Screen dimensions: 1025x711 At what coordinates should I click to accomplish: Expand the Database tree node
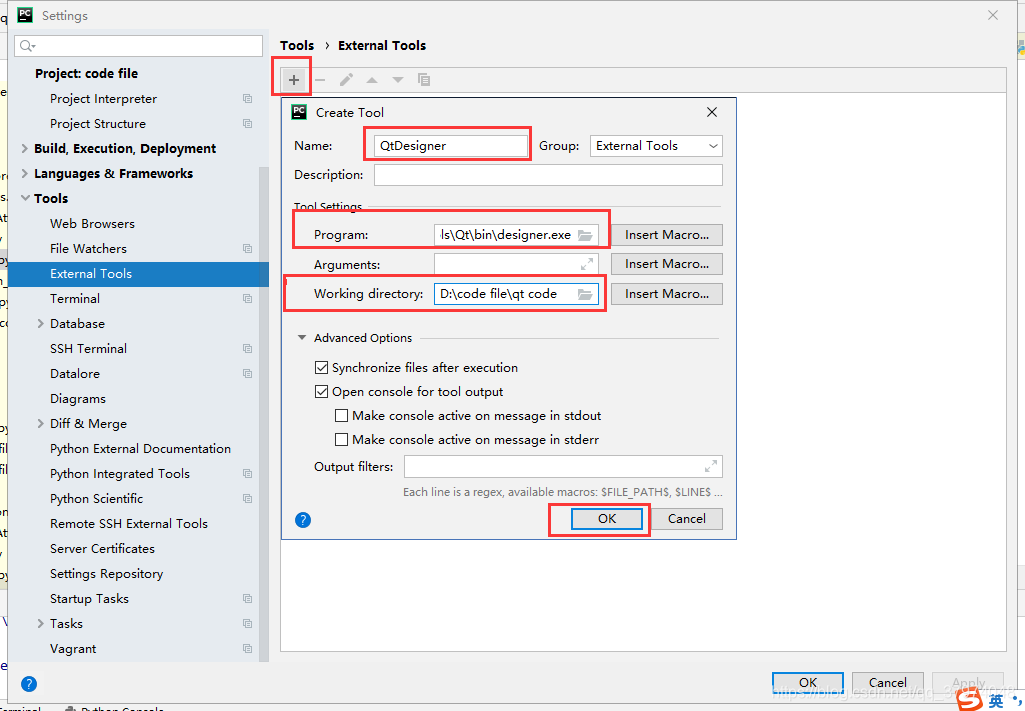[x=41, y=323]
